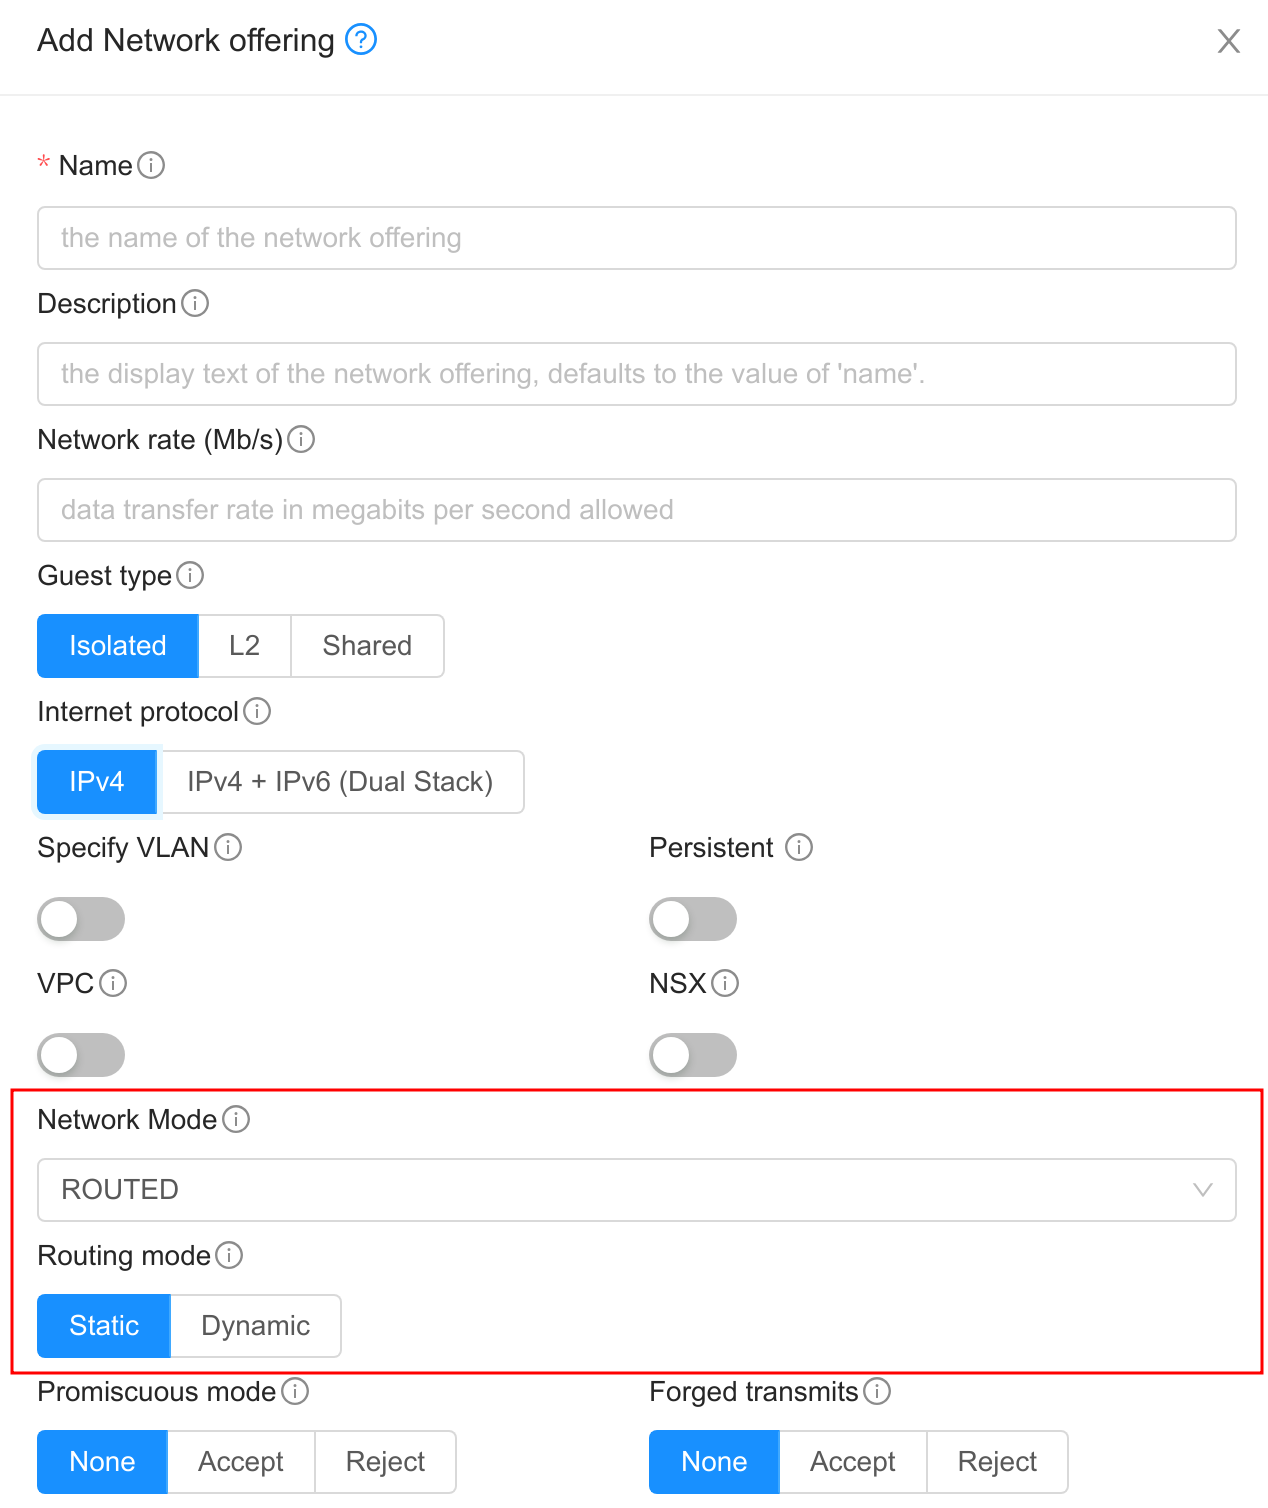Click the Guest type info icon
Screen dimensions: 1268x1508
[190, 576]
